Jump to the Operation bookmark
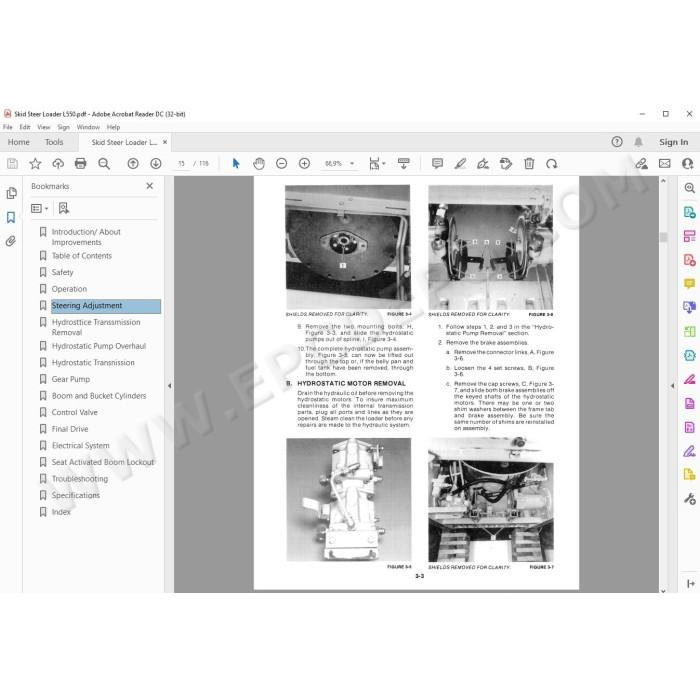 pyautogui.click(x=69, y=289)
